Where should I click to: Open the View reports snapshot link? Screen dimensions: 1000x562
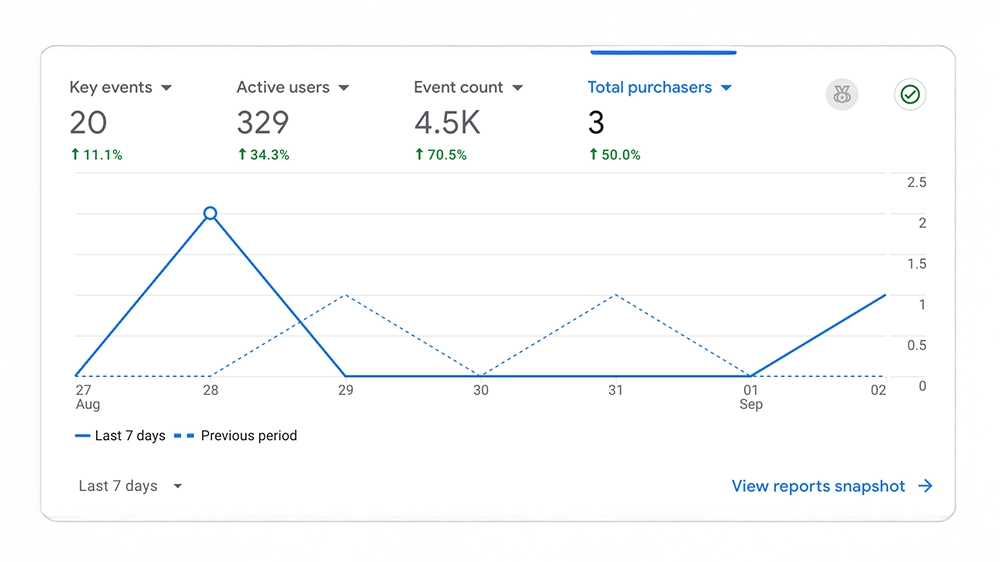pyautogui.click(x=818, y=486)
